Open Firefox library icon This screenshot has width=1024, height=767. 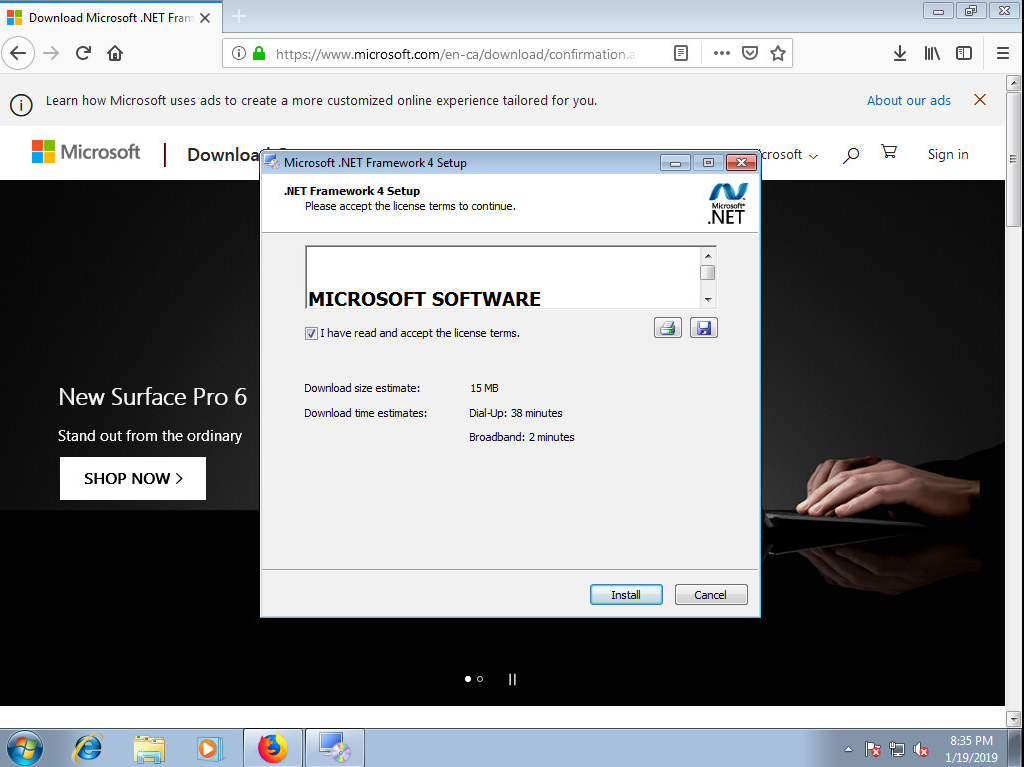932,54
